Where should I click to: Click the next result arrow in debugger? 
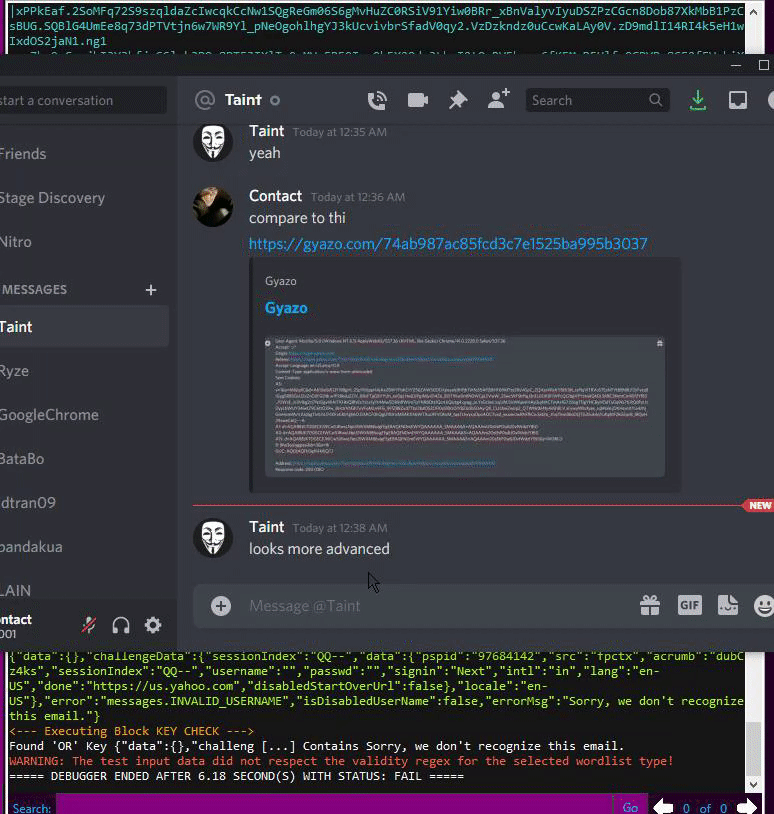coord(746,807)
